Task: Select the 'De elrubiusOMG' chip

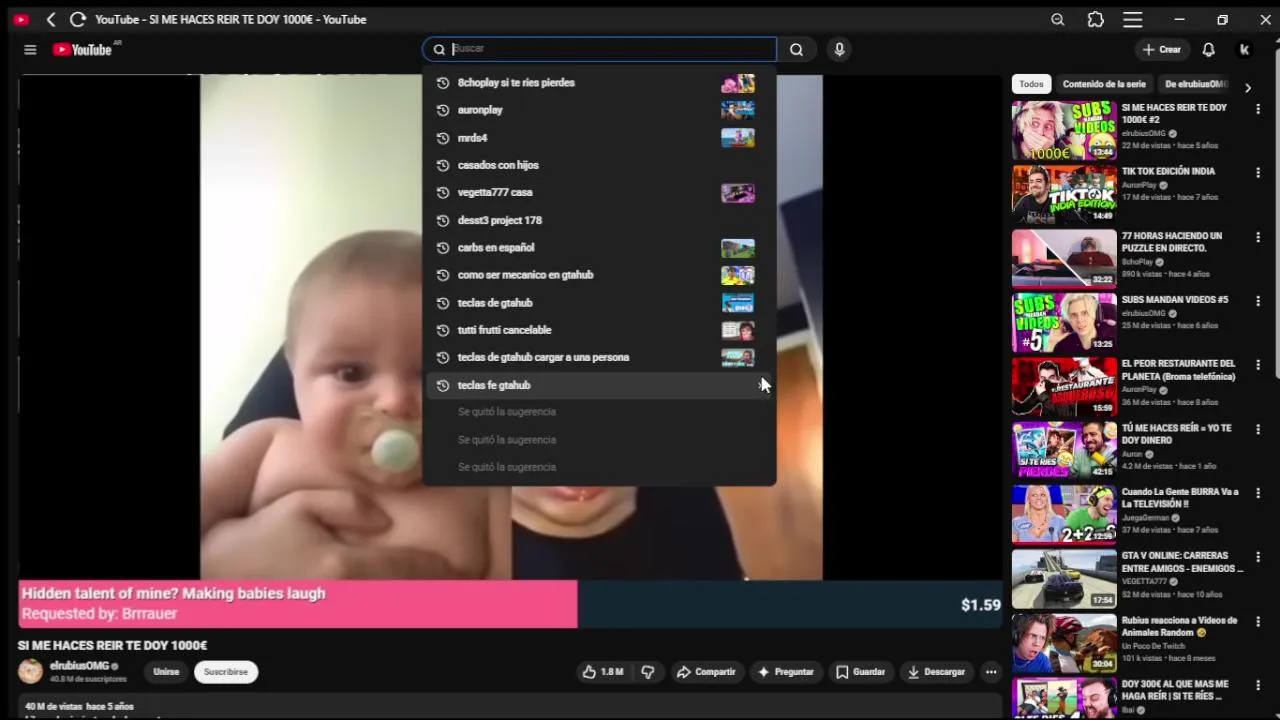Action: point(1196,84)
